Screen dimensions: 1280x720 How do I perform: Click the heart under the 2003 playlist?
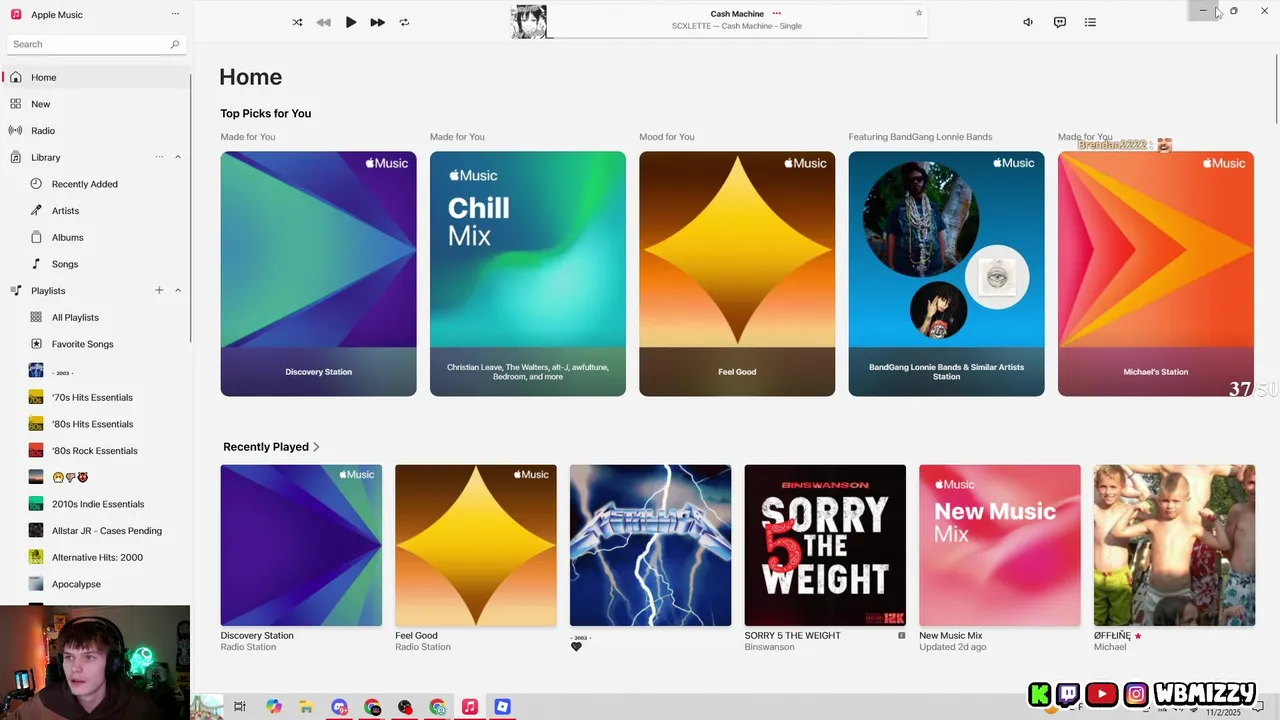(x=576, y=647)
